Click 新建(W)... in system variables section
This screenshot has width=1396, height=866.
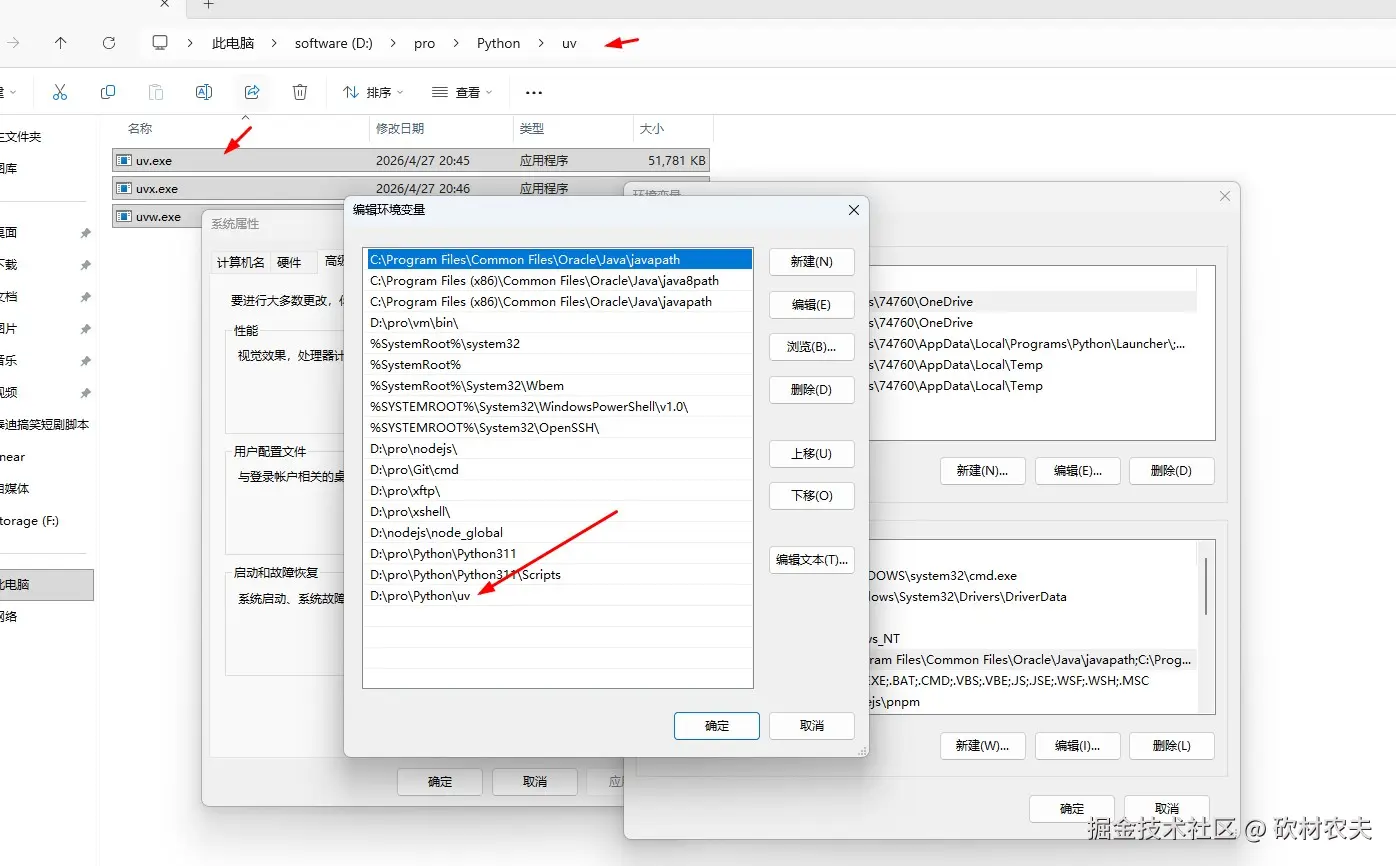[982, 745]
